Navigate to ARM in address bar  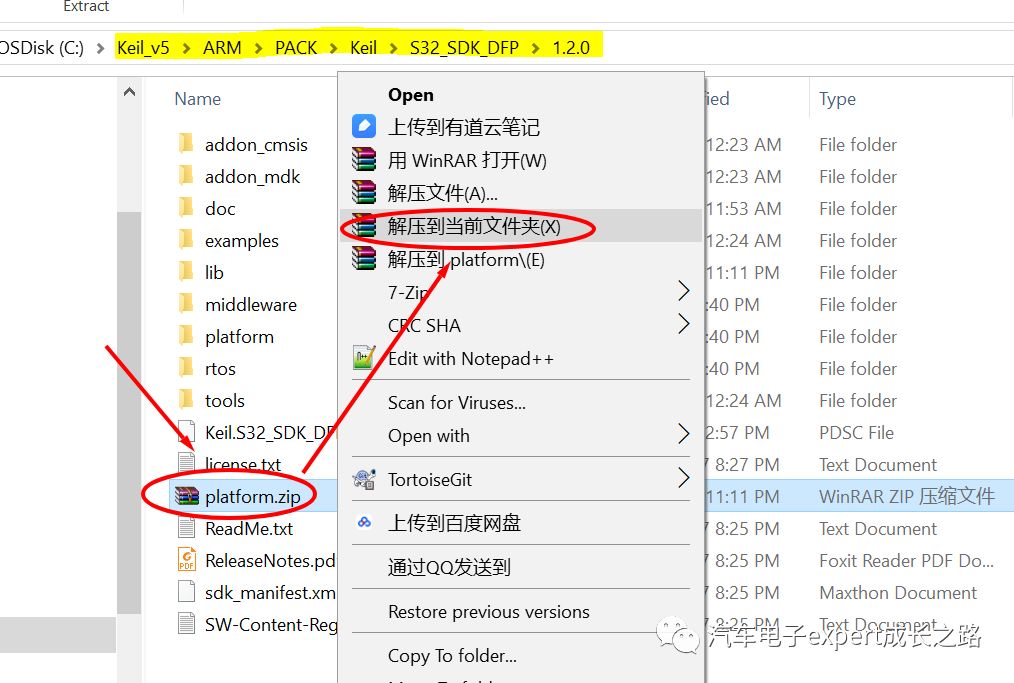click(222, 48)
